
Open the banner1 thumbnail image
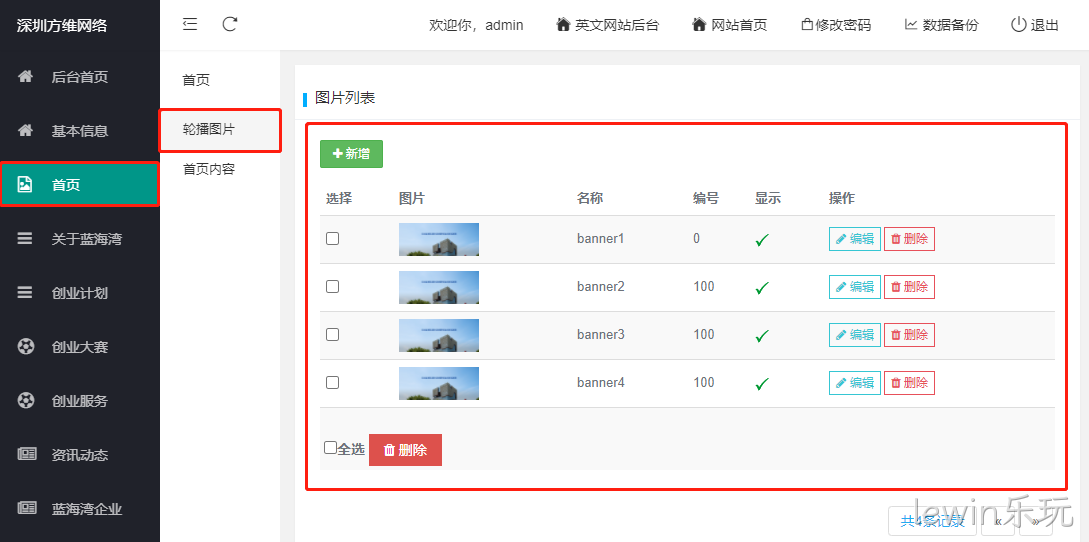tap(439, 239)
